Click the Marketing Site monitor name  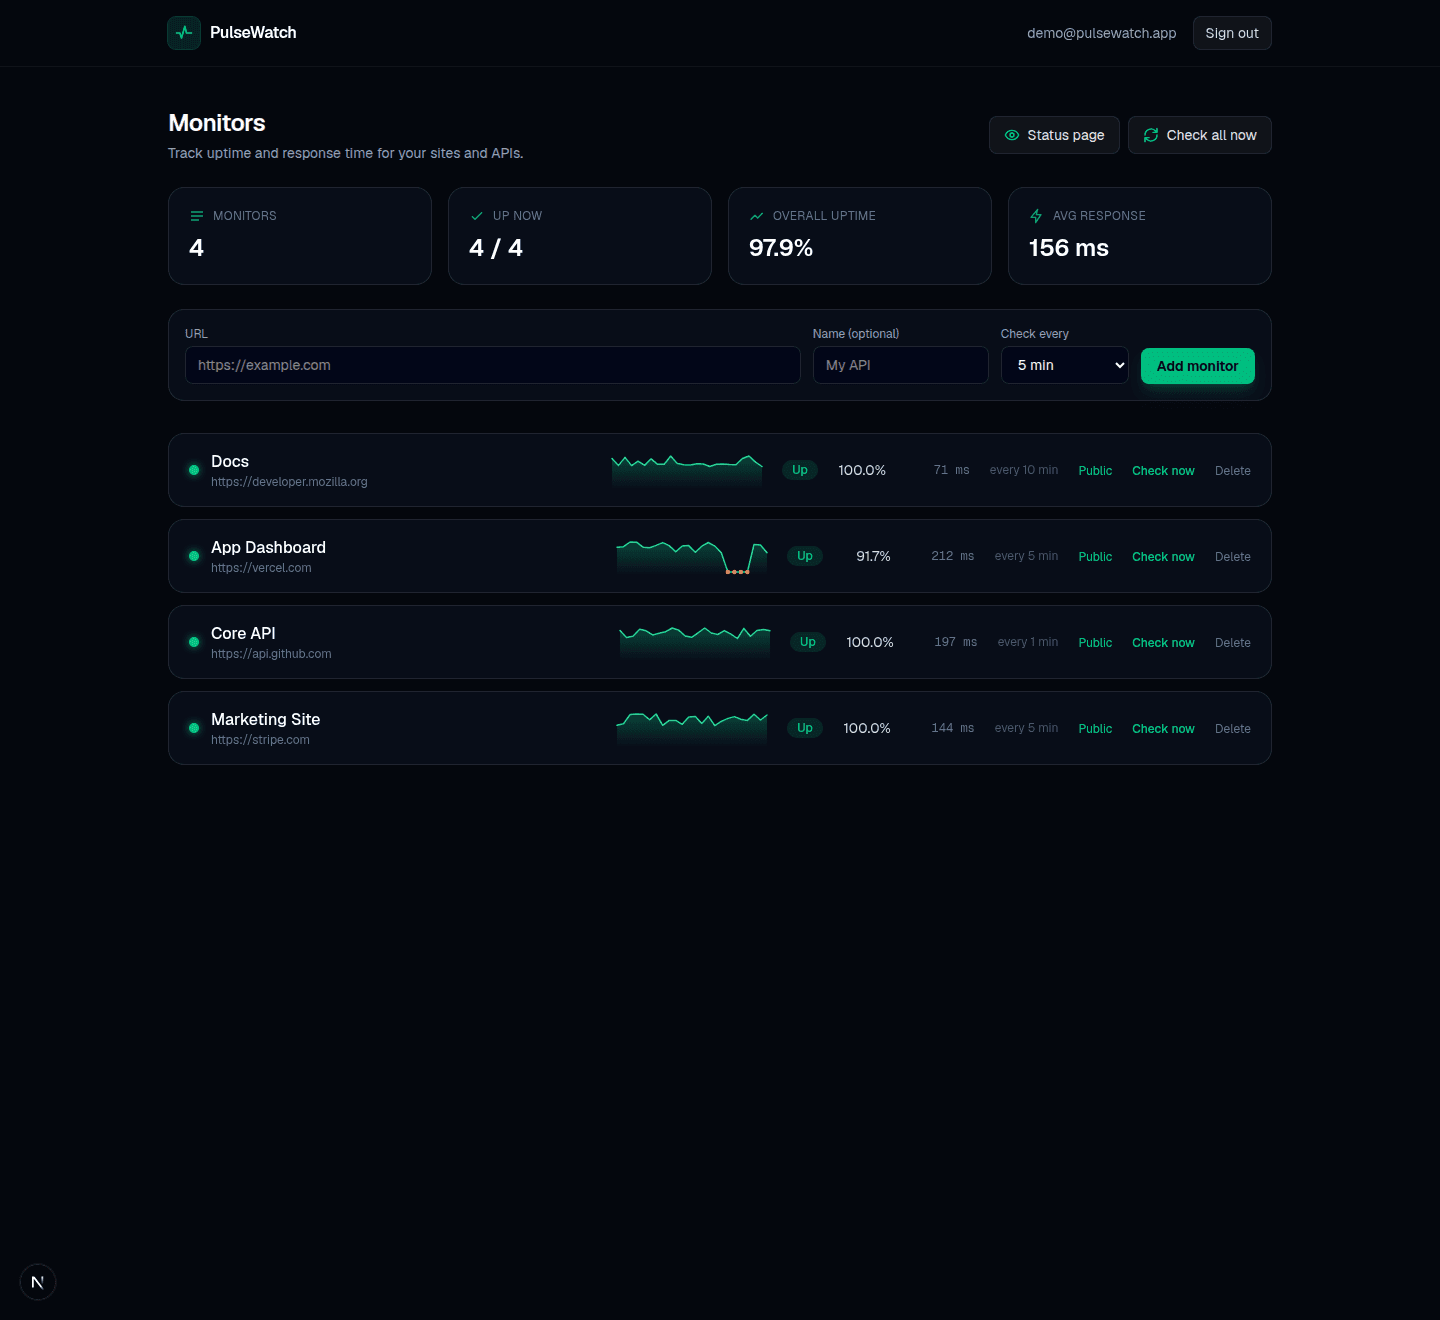[x=265, y=719]
